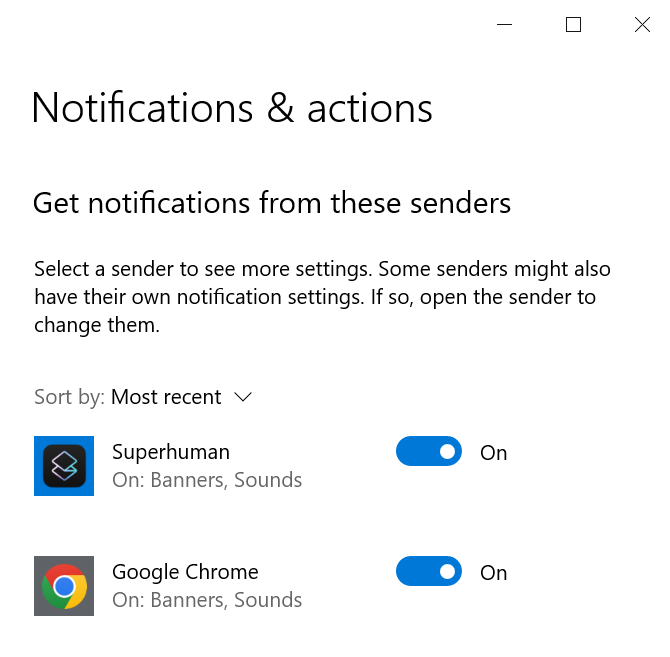Click the On label beside Superhuman toggle
The height and width of the screenshot is (657, 670).
494,453
